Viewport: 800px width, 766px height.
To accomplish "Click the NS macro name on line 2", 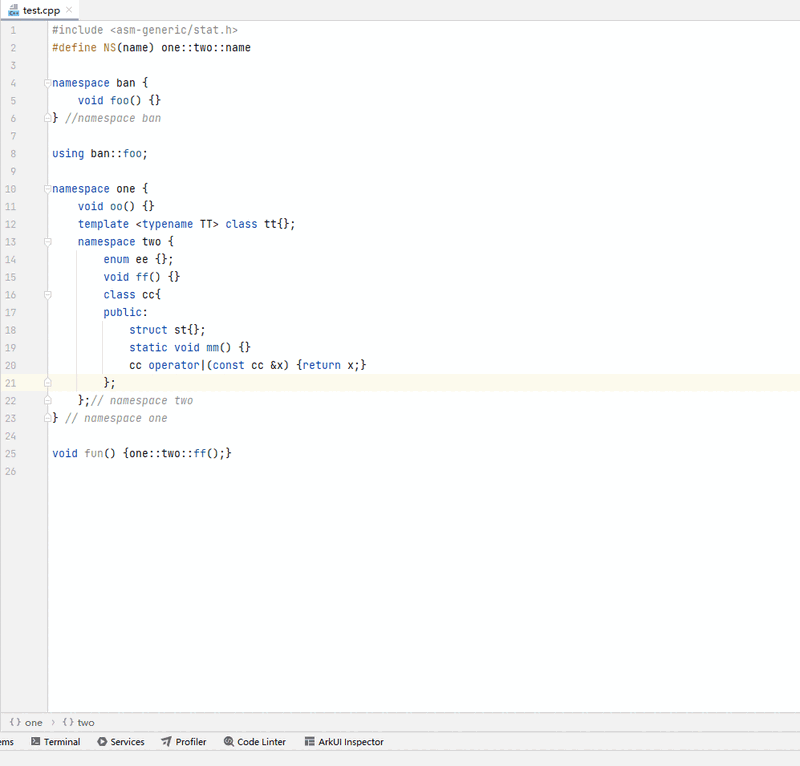I will click(x=109, y=48).
